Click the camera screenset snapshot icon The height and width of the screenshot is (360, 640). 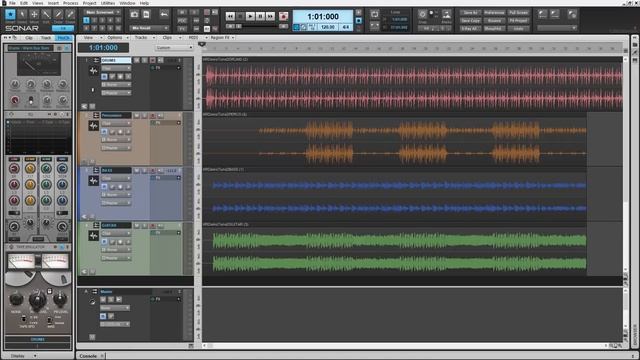pos(134,14)
